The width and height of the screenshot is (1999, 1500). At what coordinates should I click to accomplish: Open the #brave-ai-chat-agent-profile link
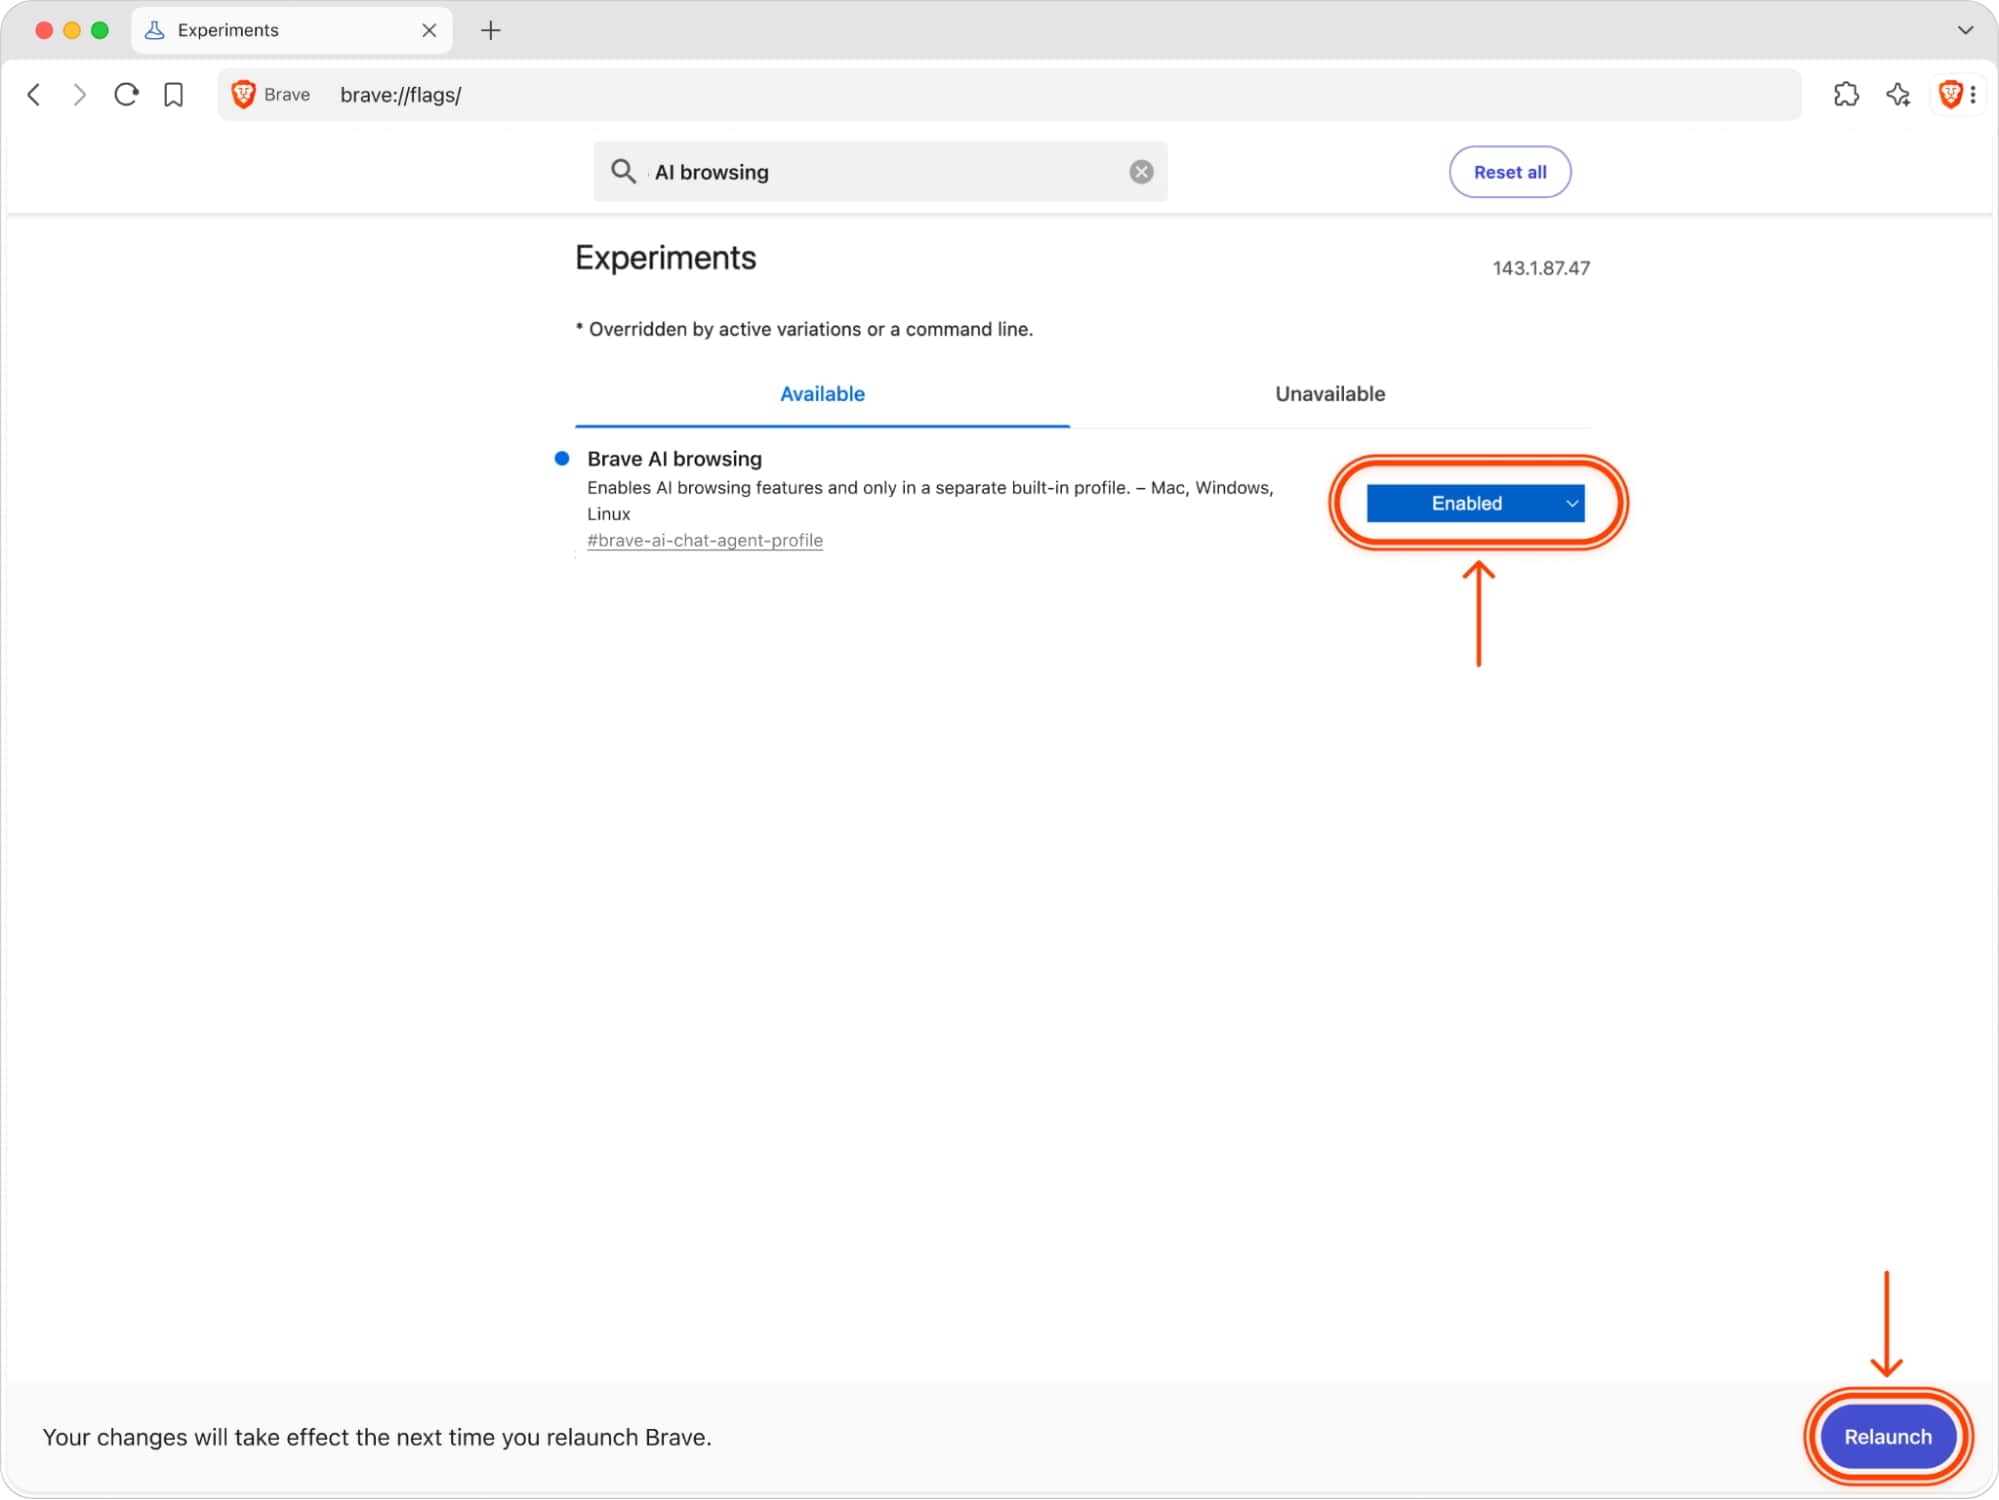pyautogui.click(x=705, y=540)
